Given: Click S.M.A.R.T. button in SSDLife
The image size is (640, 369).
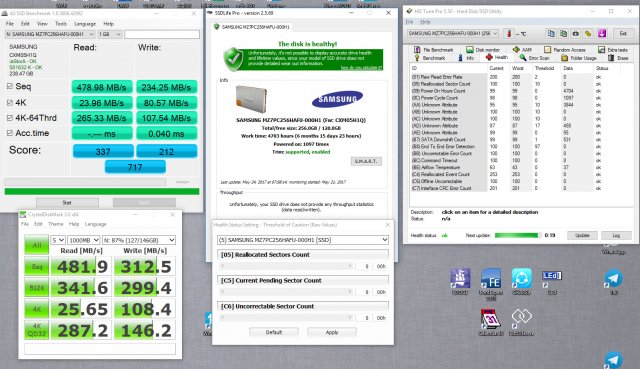Looking at the screenshot, I should (x=366, y=161).
